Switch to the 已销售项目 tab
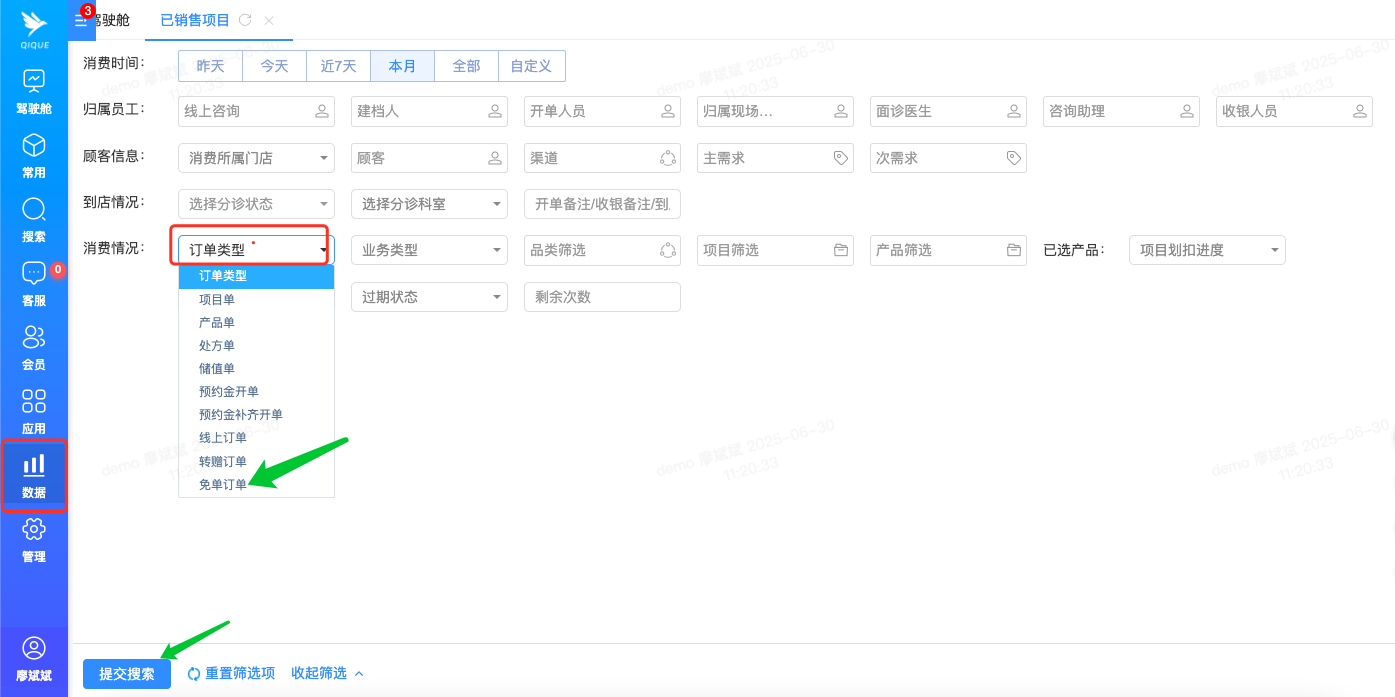 pyautogui.click(x=194, y=20)
